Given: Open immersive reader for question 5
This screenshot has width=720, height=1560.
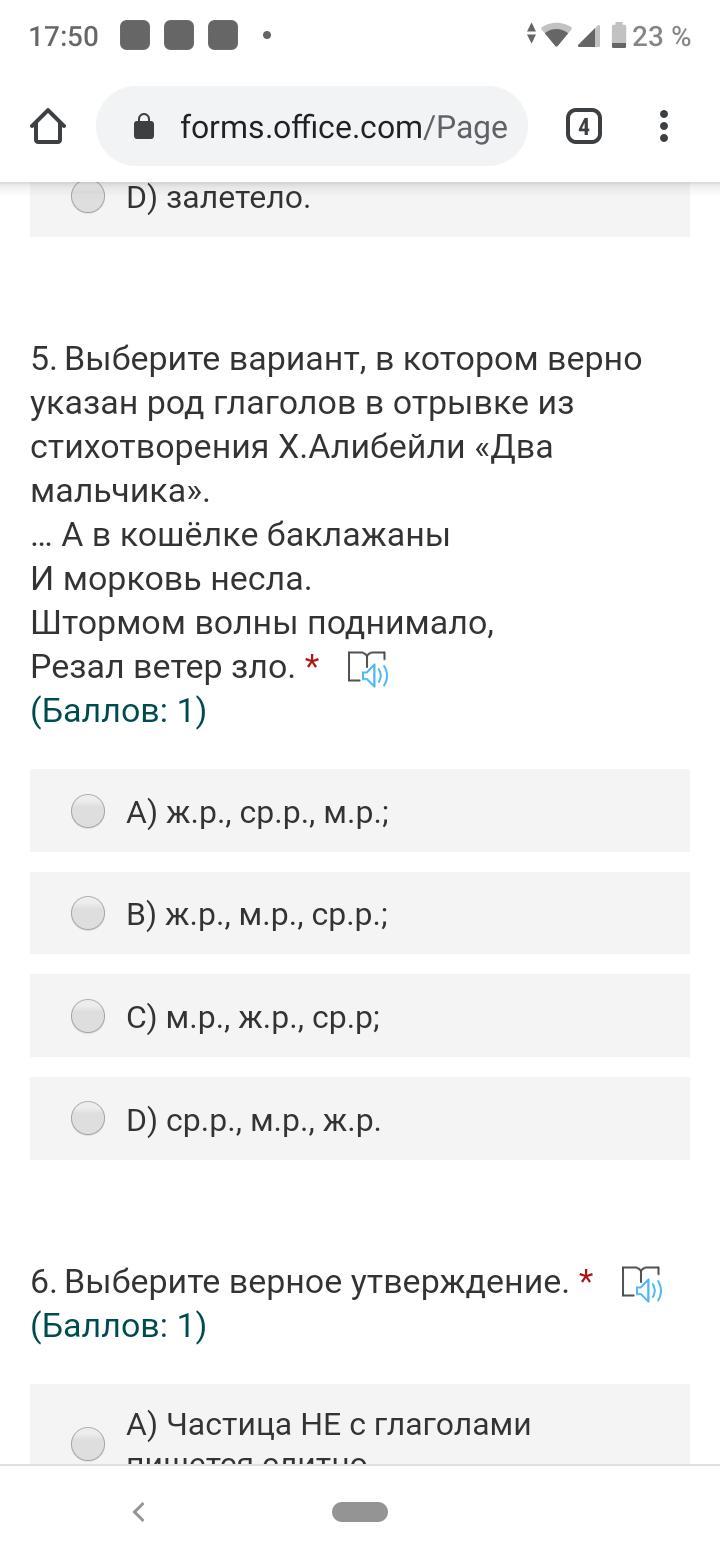Looking at the screenshot, I should coord(367,668).
